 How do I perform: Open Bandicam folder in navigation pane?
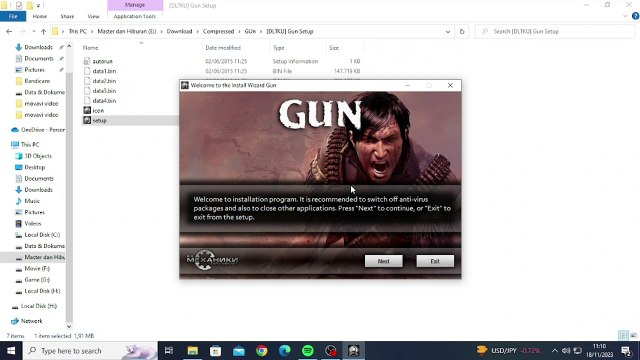click(x=37, y=81)
